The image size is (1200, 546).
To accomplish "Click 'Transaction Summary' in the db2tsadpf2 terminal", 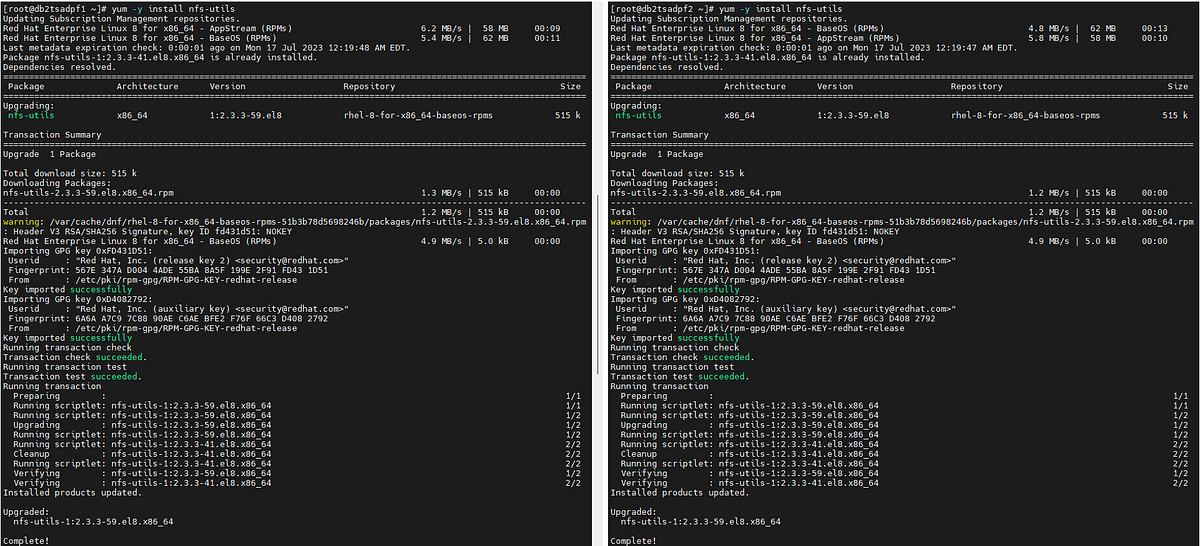I will pyautogui.click(x=659, y=135).
